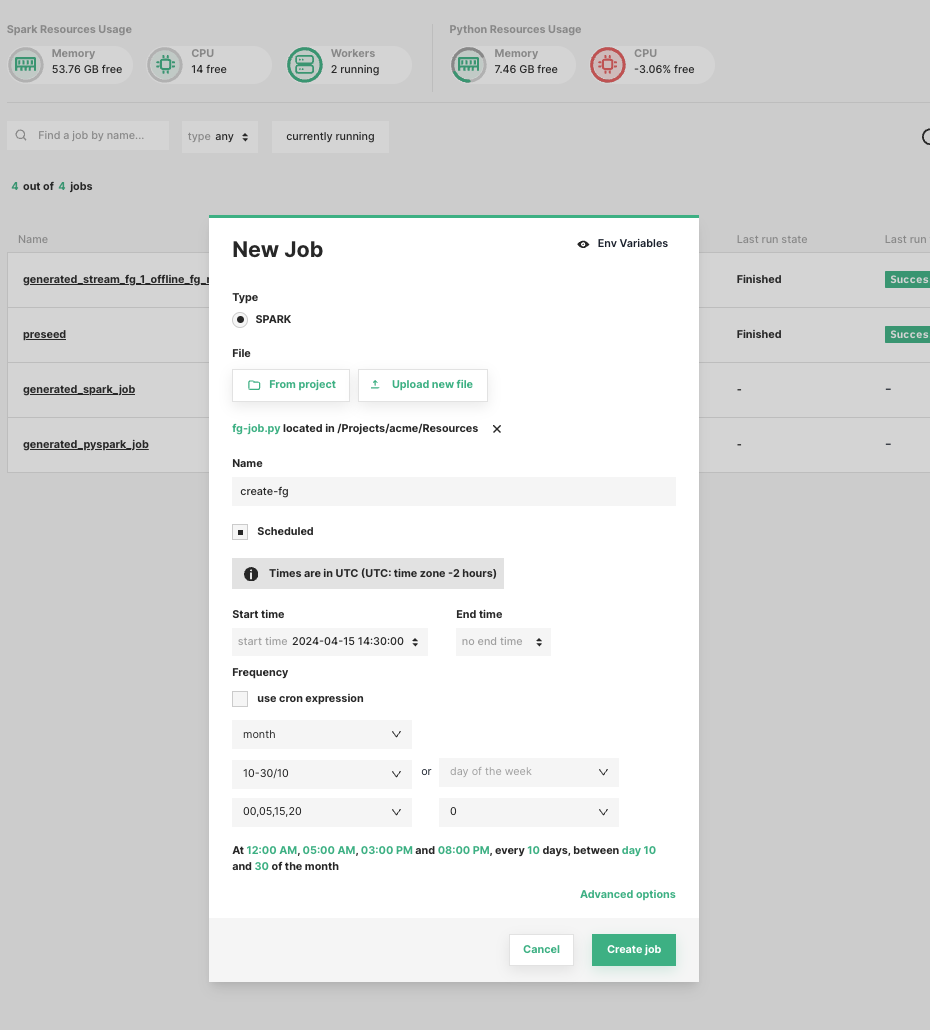The width and height of the screenshot is (930, 1030).
Task: Adjust the start time date stepper
Action: pos(415,642)
